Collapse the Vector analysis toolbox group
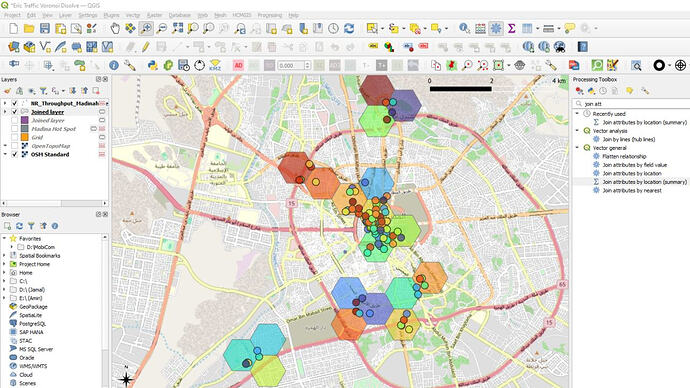690x388 pixels. point(577,131)
